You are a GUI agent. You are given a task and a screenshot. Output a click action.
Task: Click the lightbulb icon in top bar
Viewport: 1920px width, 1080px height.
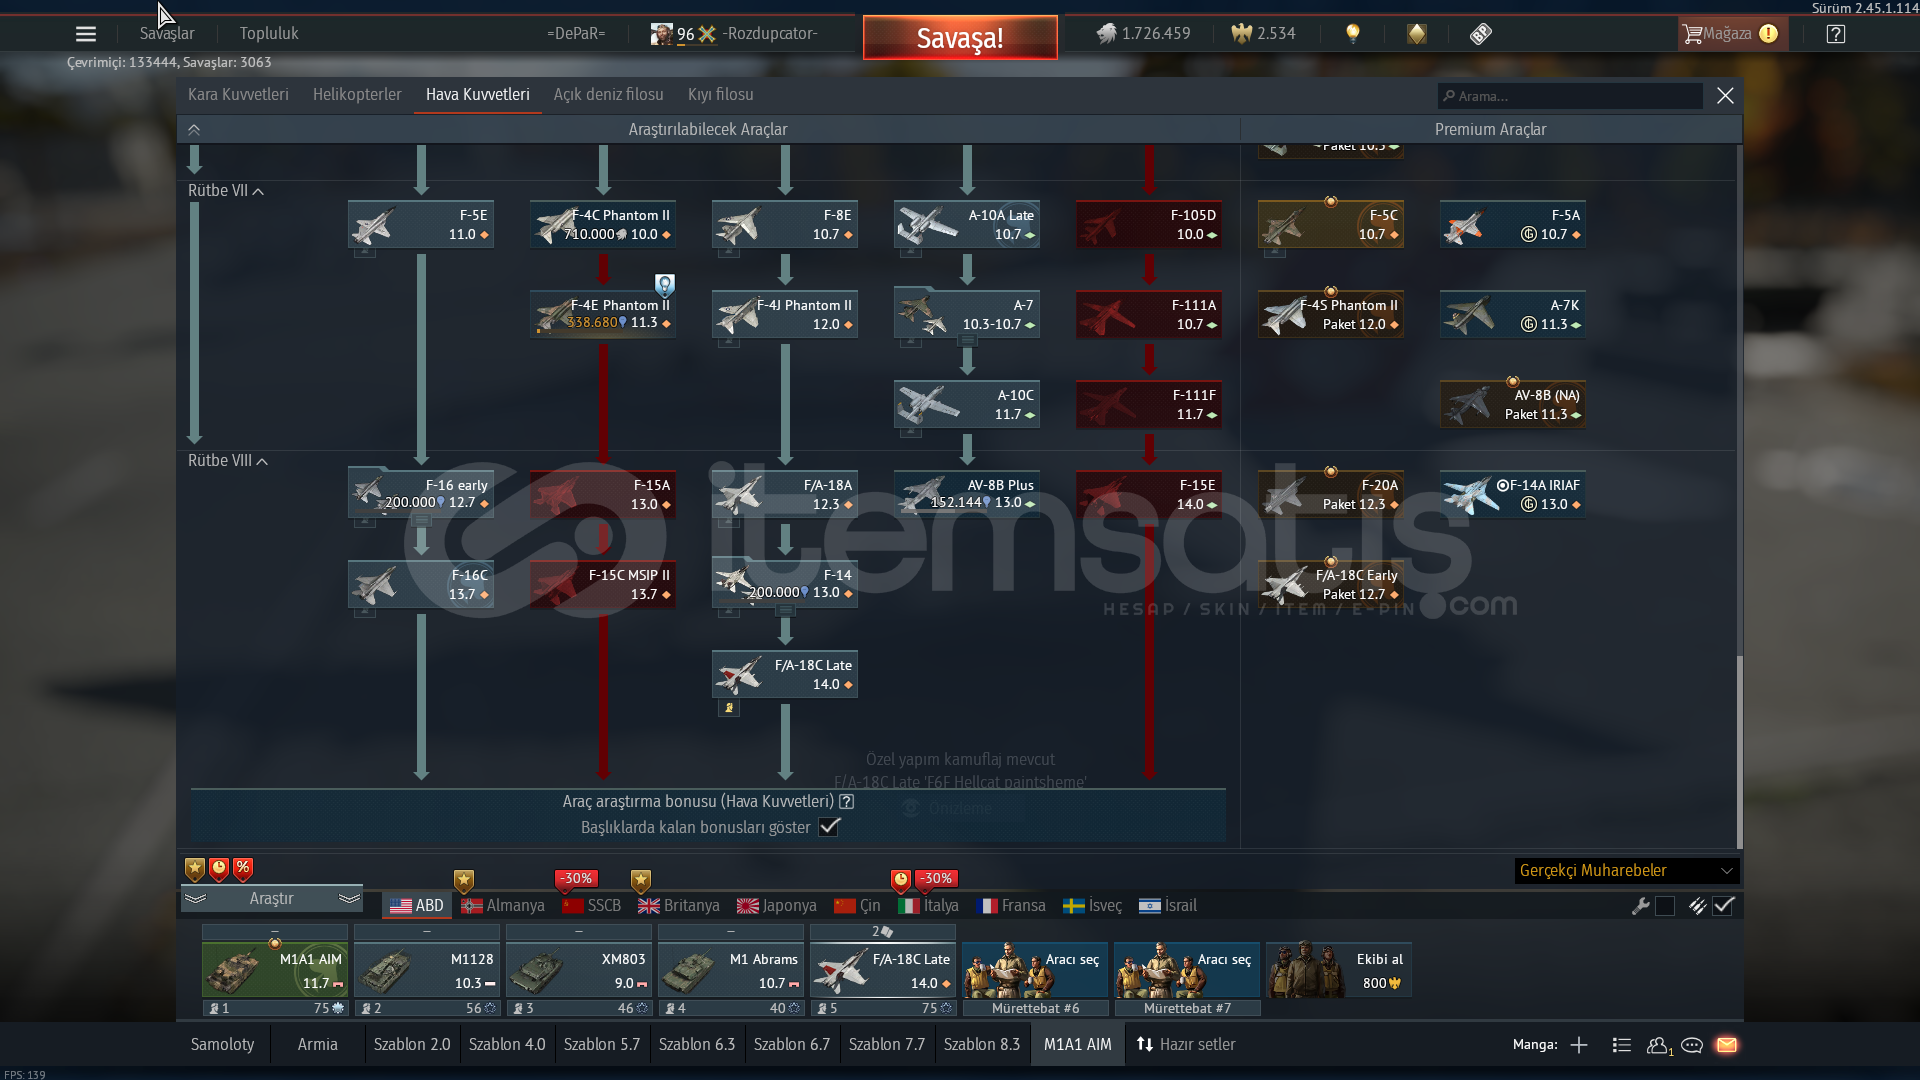pyautogui.click(x=1353, y=34)
